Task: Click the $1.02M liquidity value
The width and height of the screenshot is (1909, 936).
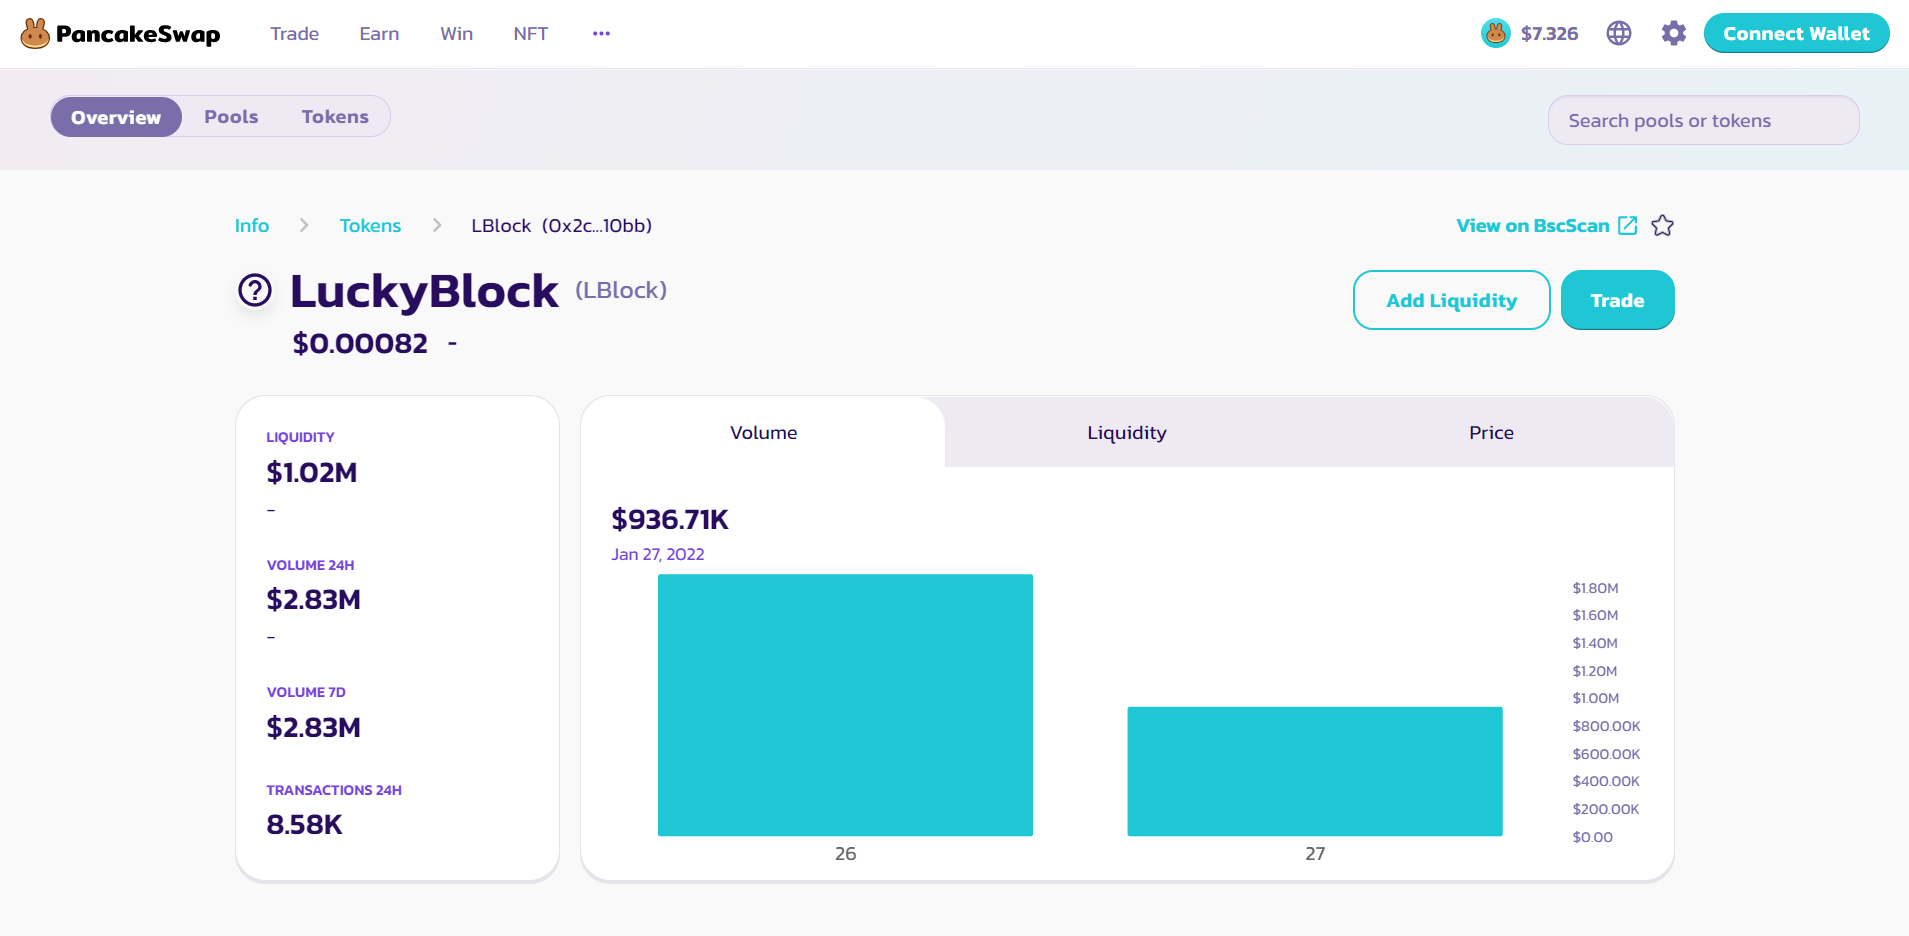Action: 312,472
